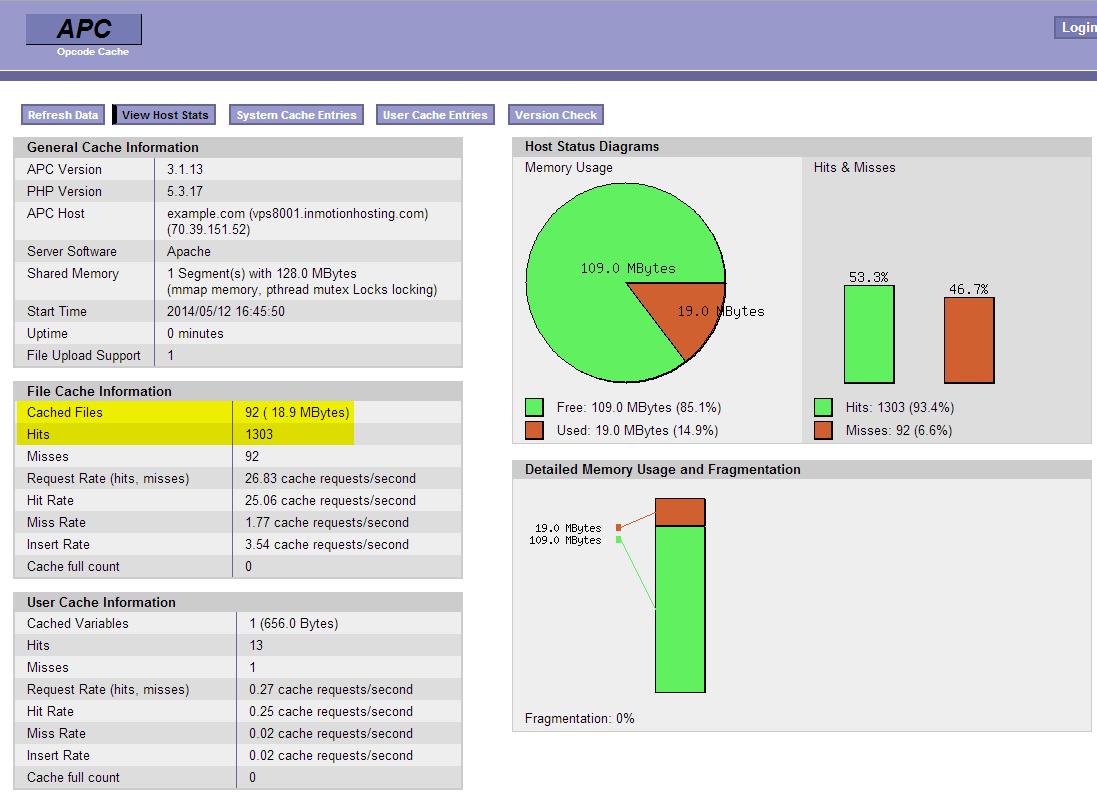Click the orange Used memory legend swatch
Screen dimensions: 1097x796
(x=534, y=430)
